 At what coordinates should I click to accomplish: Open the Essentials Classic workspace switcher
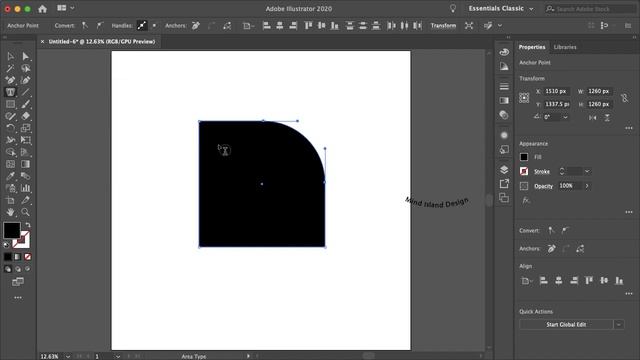(501, 9)
